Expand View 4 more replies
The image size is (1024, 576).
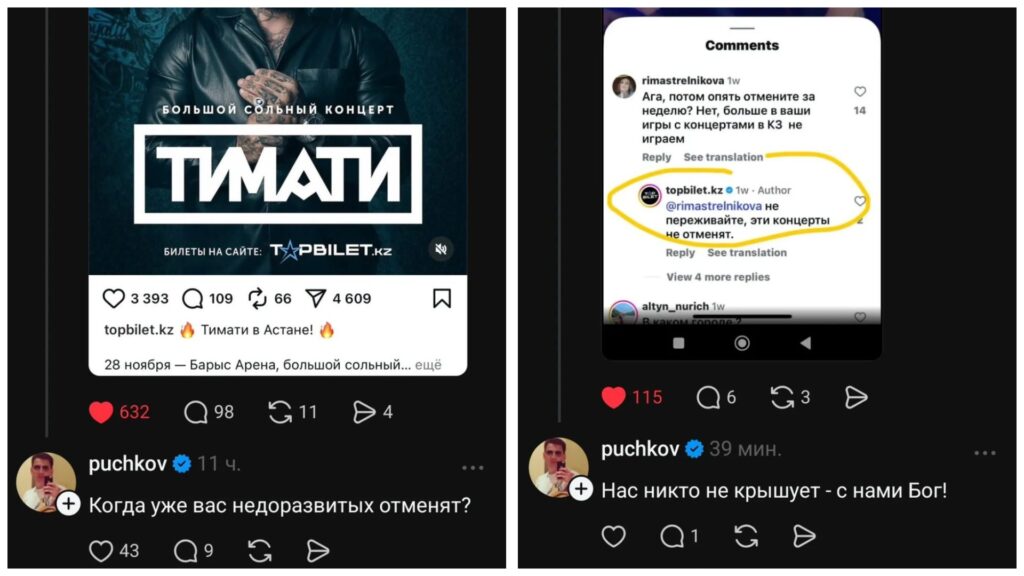[x=718, y=277]
